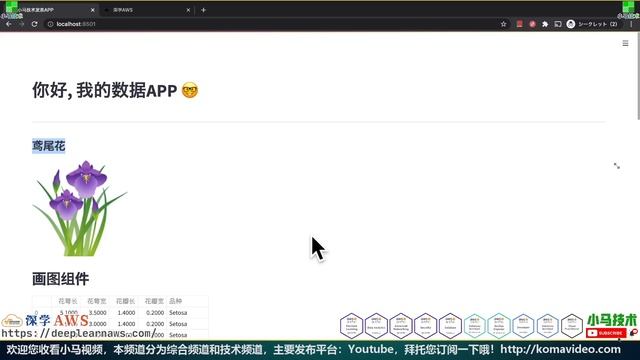Click the red book extension icon
Image resolution: width=640 pixels, height=360 pixels.
[x=519, y=24]
